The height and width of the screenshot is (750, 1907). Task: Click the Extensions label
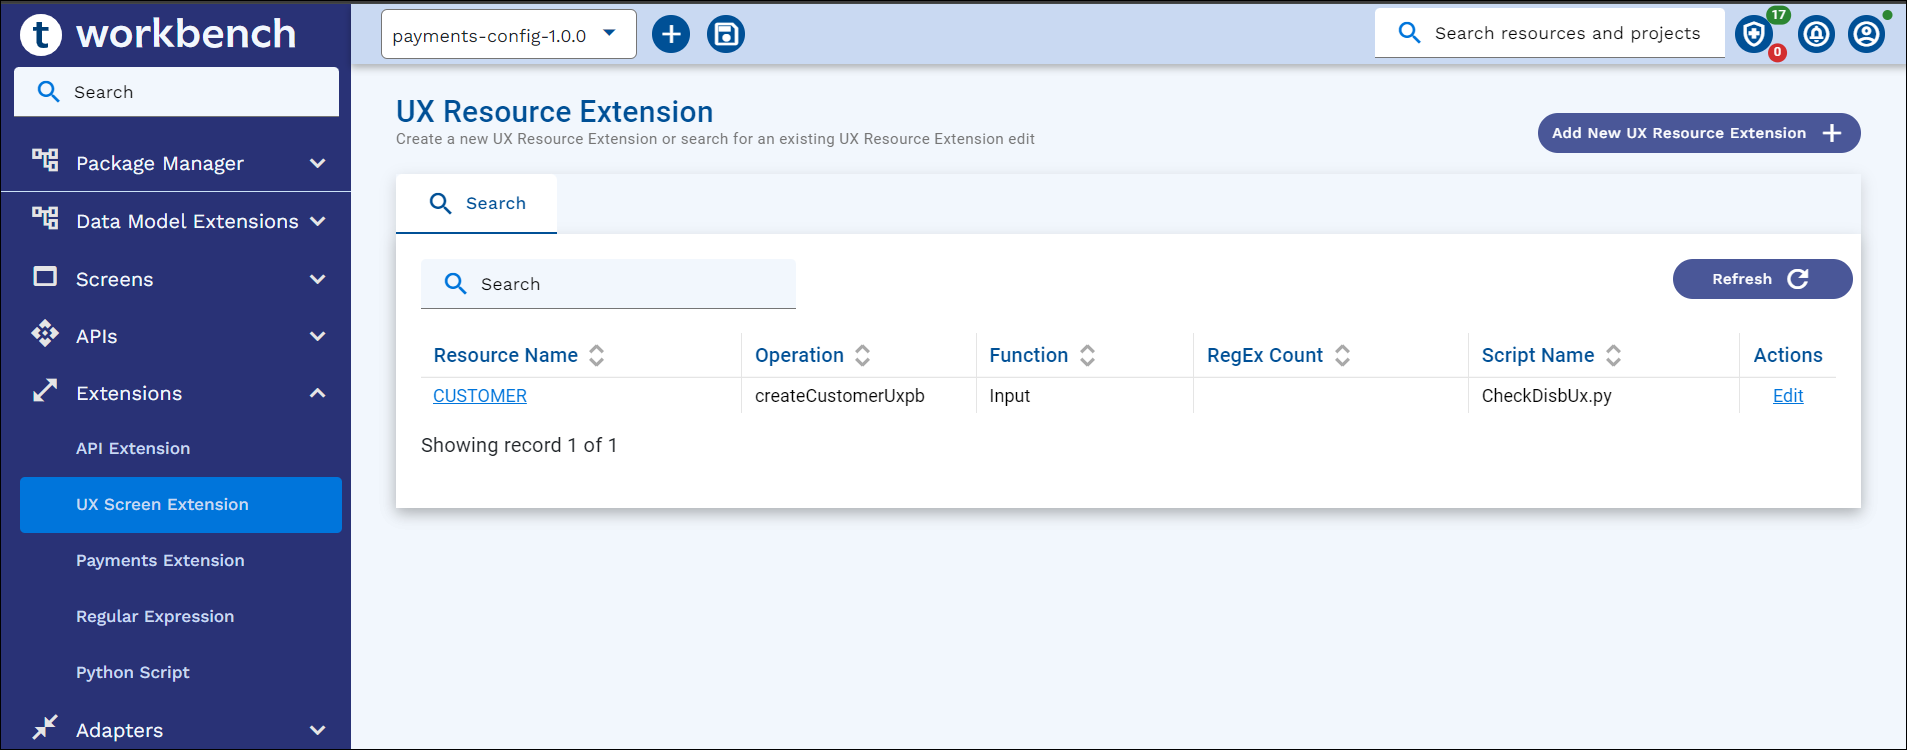point(129,393)
